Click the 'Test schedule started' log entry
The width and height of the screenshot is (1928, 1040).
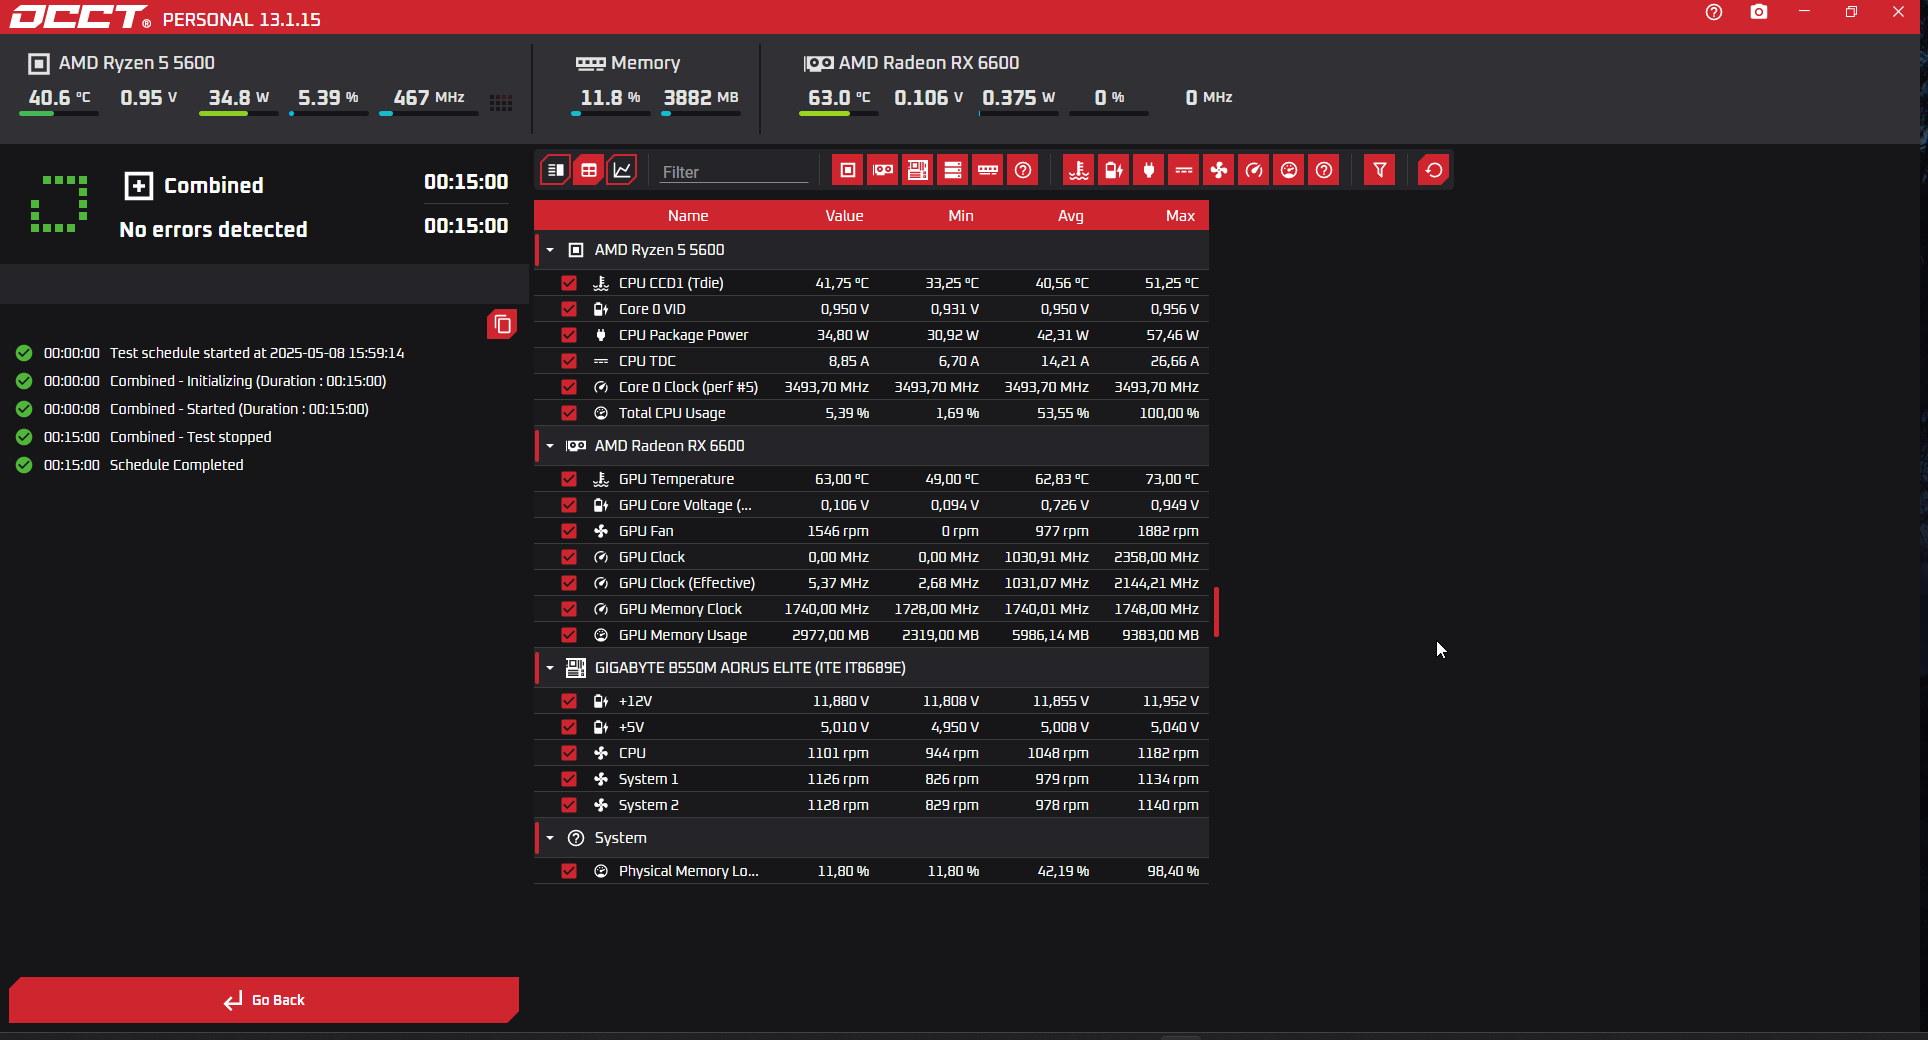(x=257, y=353)
